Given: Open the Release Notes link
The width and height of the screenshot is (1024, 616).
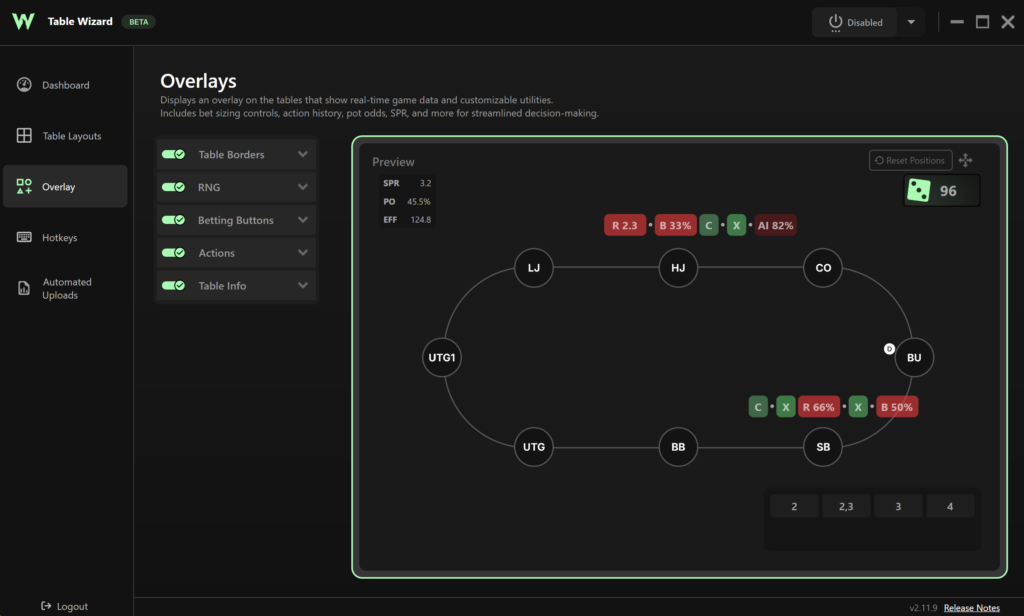Looking at the screenshot, I should tap(971, 608).
